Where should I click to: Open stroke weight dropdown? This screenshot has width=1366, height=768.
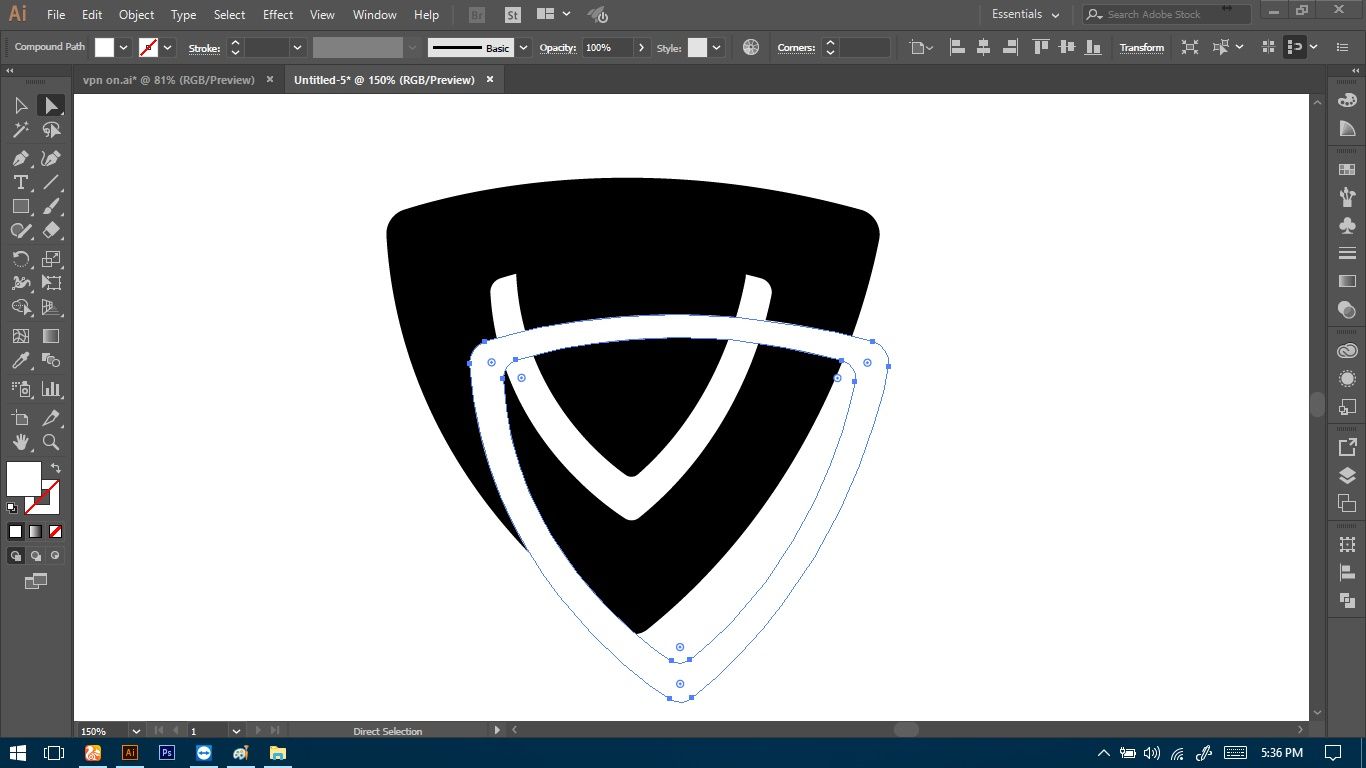click(298, 47)
